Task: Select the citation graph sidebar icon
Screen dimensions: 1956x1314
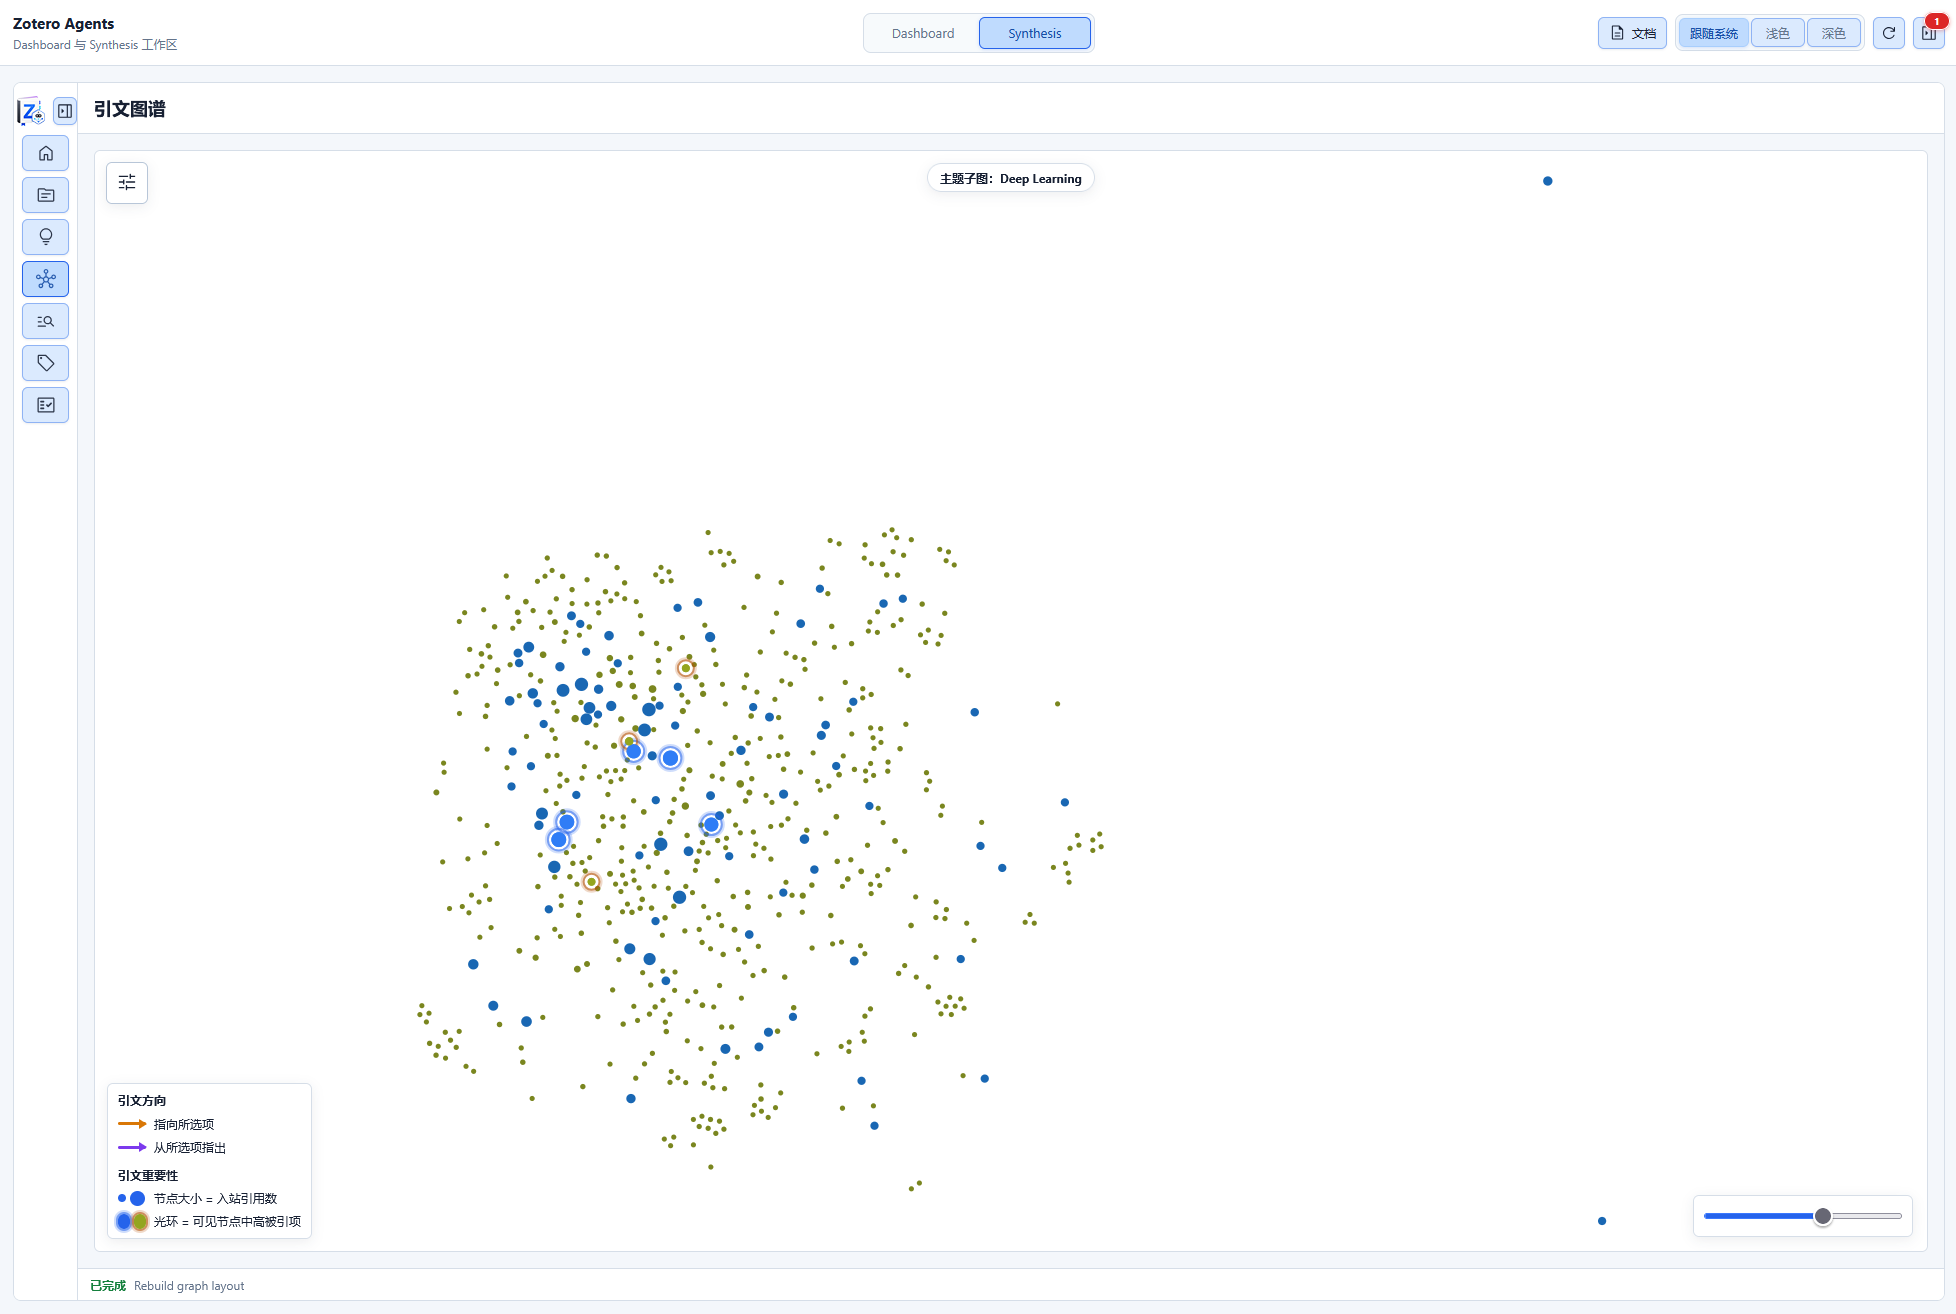Action: point(46,279)
